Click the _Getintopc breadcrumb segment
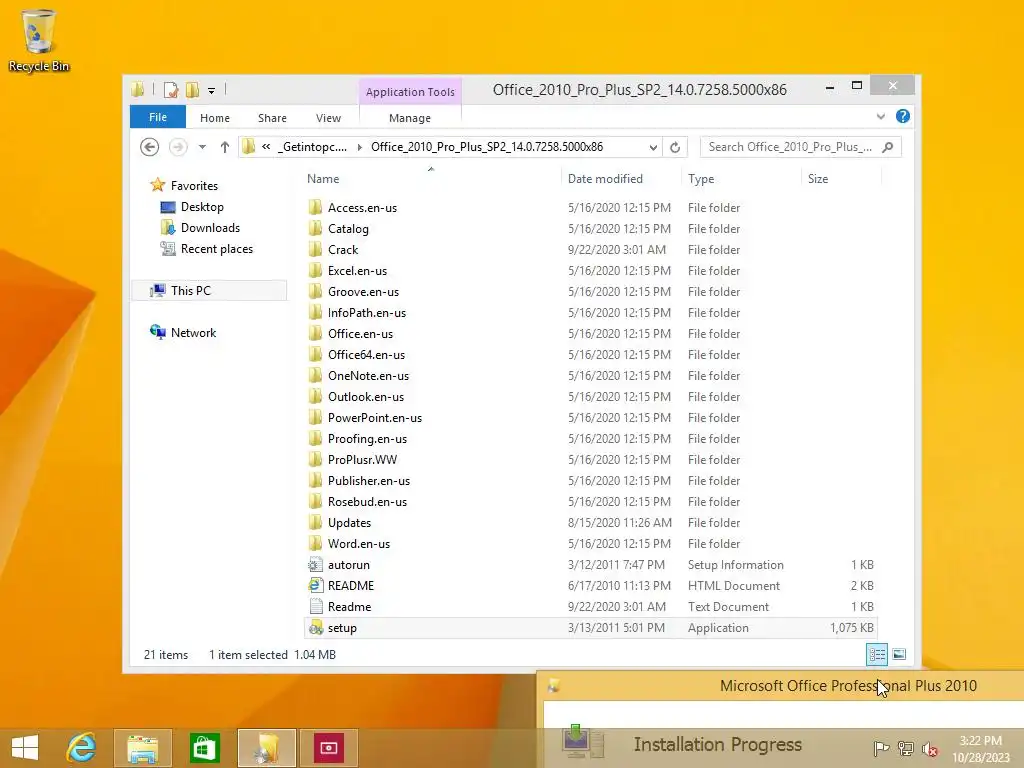Image resolution: width=1024 pixels, height=768 pixels. [313, 147]
